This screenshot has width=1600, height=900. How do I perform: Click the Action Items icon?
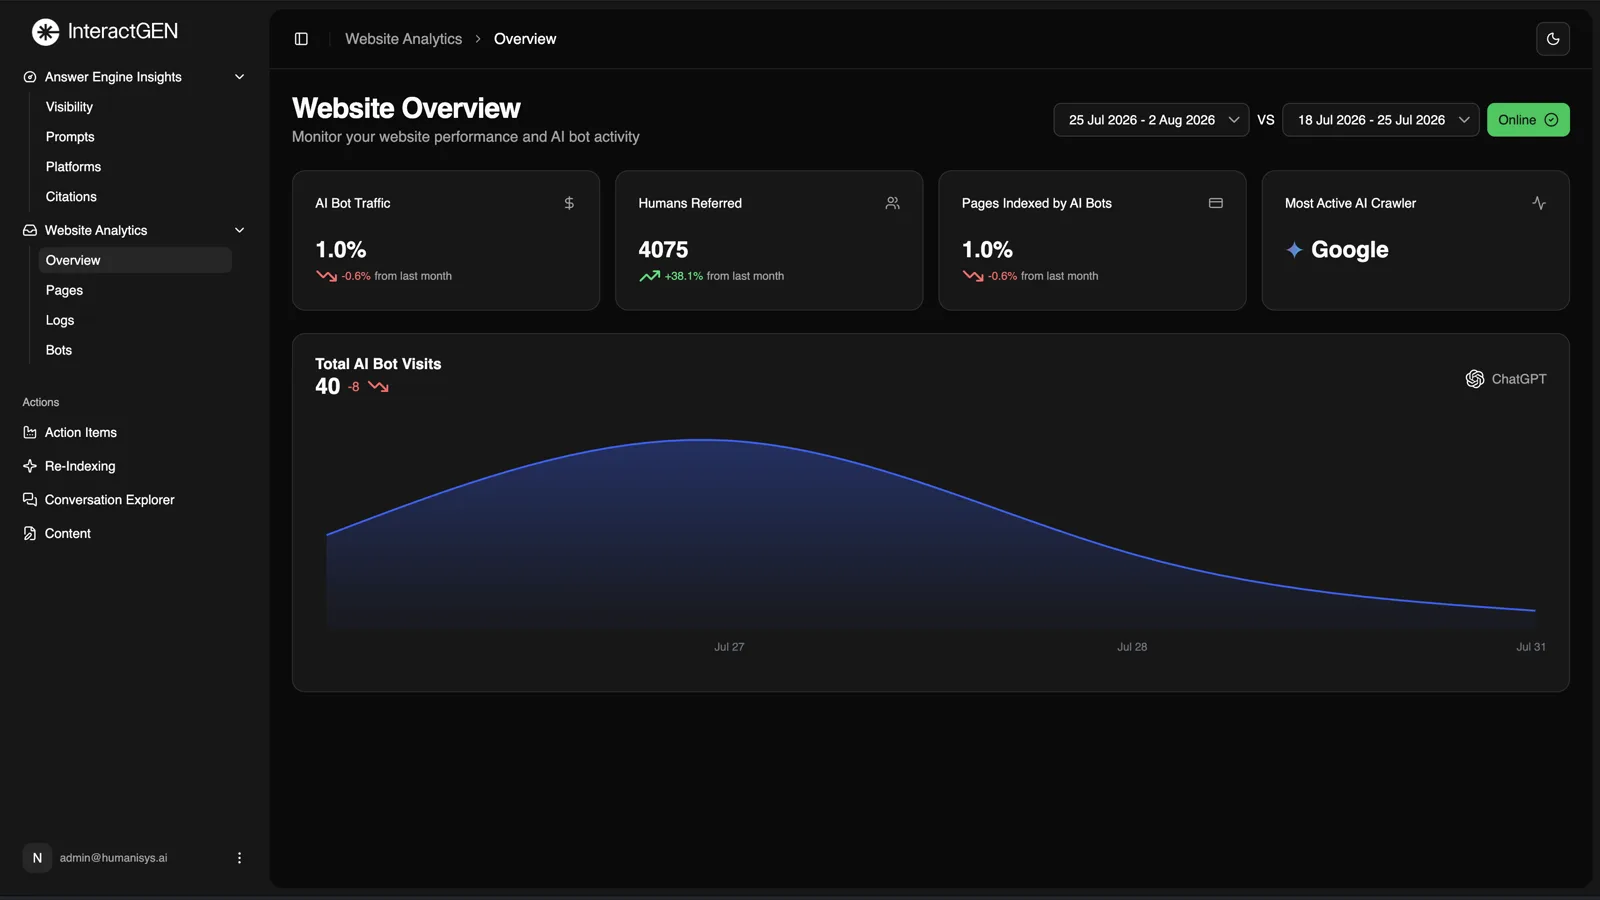click(x=30, y=433)
